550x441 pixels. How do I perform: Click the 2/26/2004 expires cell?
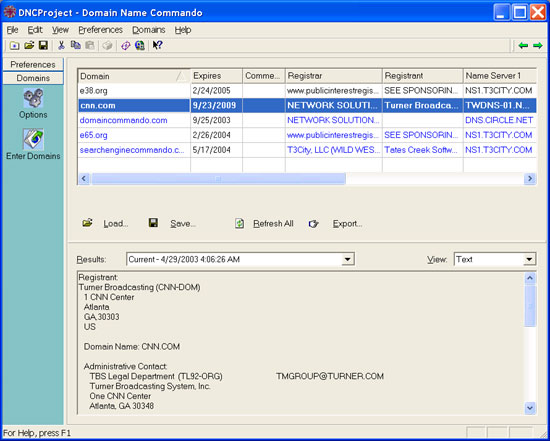tap(216, 135)
